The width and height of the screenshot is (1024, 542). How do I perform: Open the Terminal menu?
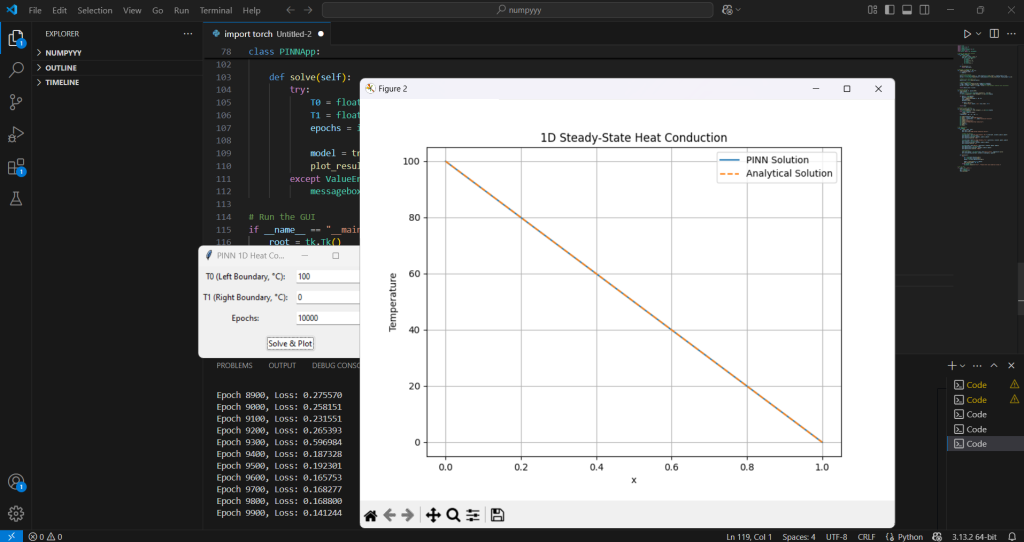[x=215, y=10]
